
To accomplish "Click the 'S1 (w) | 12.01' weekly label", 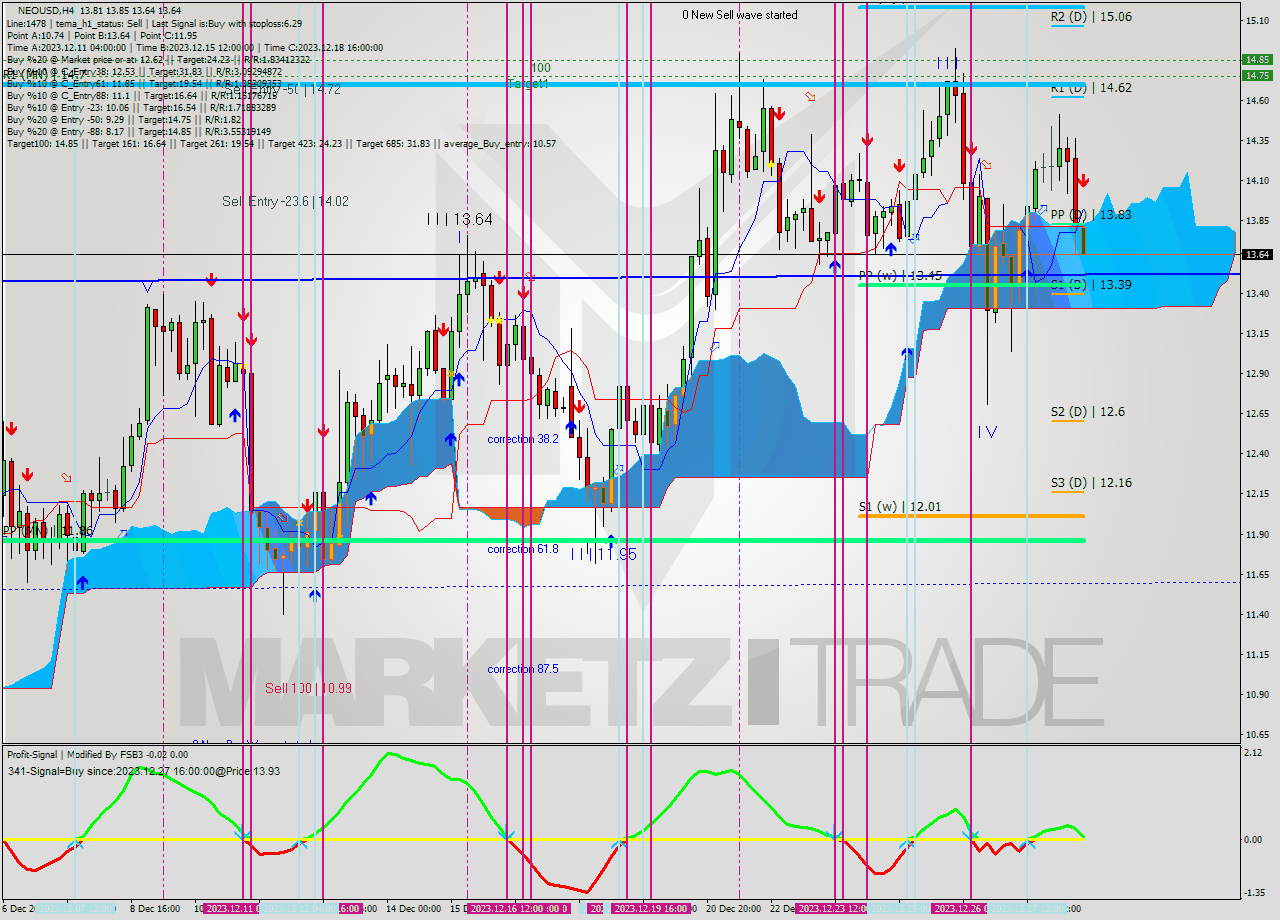I will (x=900, y=507).
